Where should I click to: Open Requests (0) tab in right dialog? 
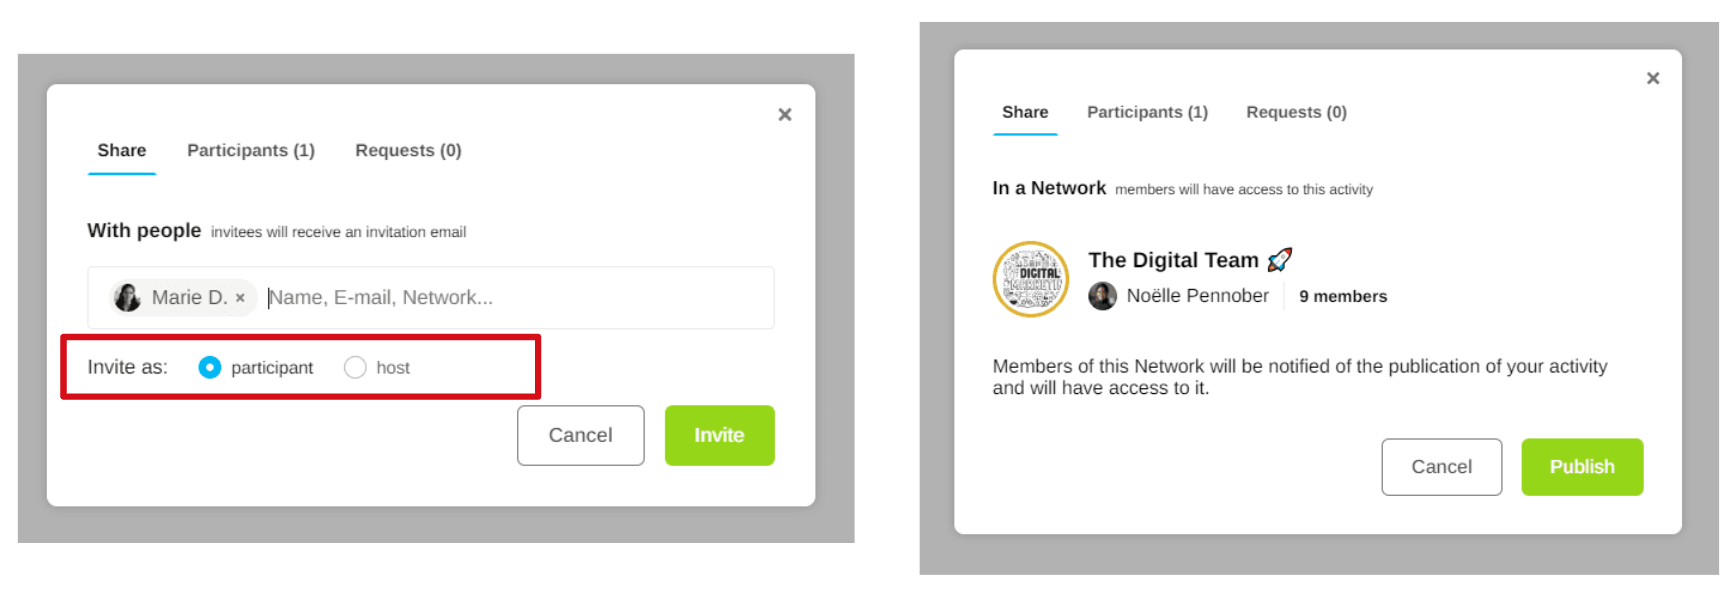pyautogui.click(x=1296, y=112)
